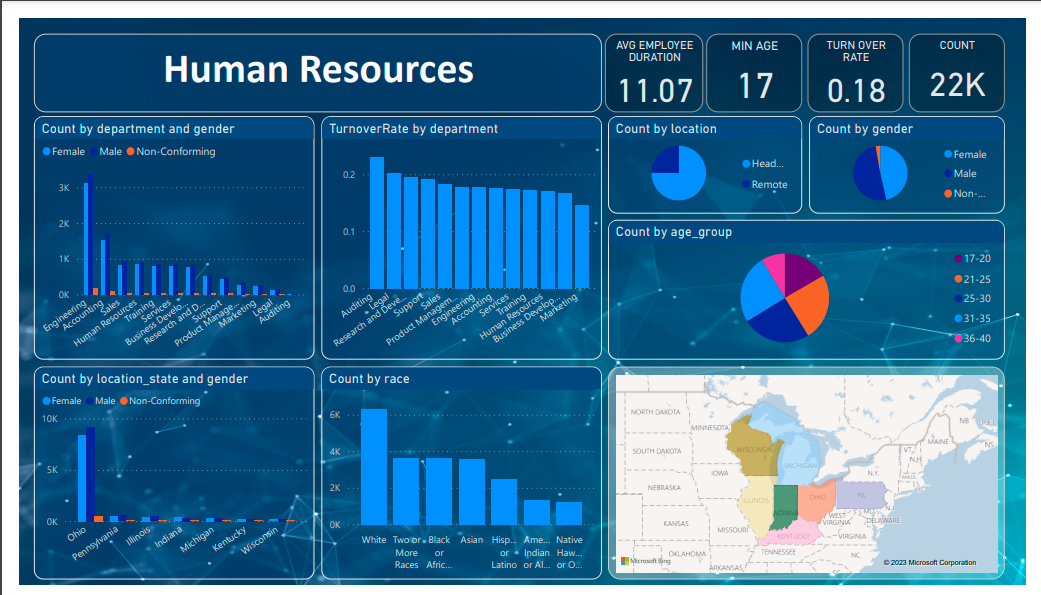
Task: Select the Black or African bar
Action: click(x=439, y=491)
